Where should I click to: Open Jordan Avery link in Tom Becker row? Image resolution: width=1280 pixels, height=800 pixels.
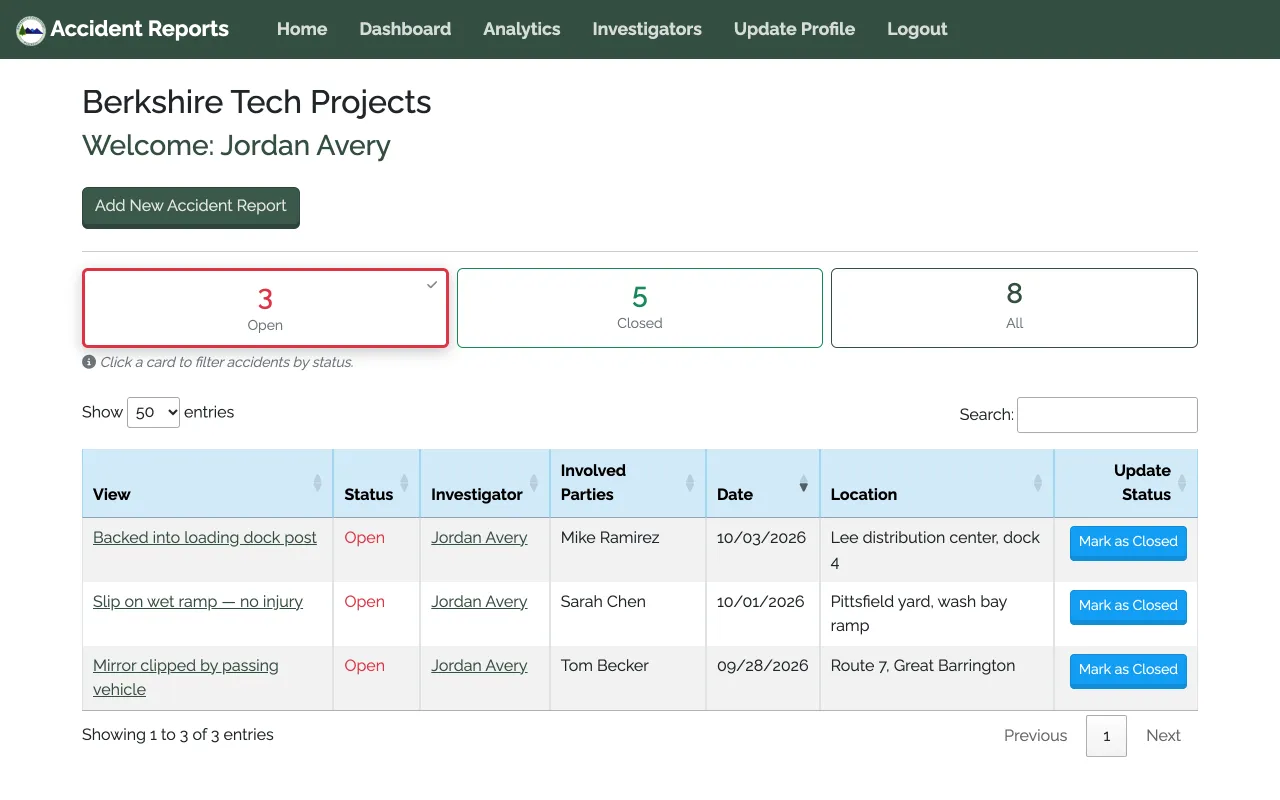[x=479, y=665]
